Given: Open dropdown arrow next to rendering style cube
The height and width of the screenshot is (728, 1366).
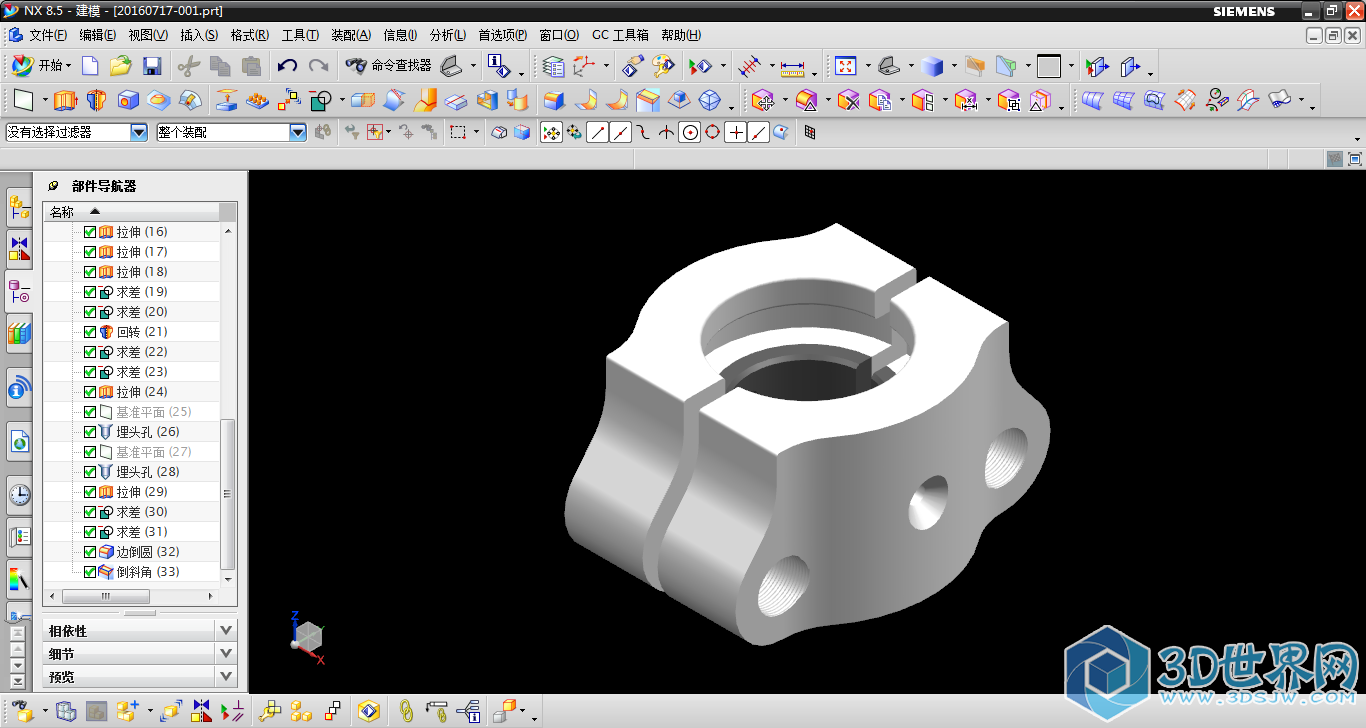Looking at the screenshot, I should click(x=954, y=67).
